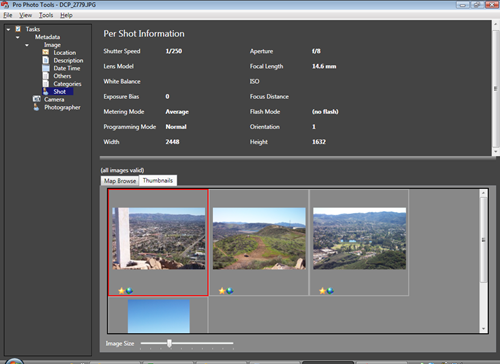Click the Image Size slider handle
This screenshot has height=364, width=500.
tap(169, 343)
